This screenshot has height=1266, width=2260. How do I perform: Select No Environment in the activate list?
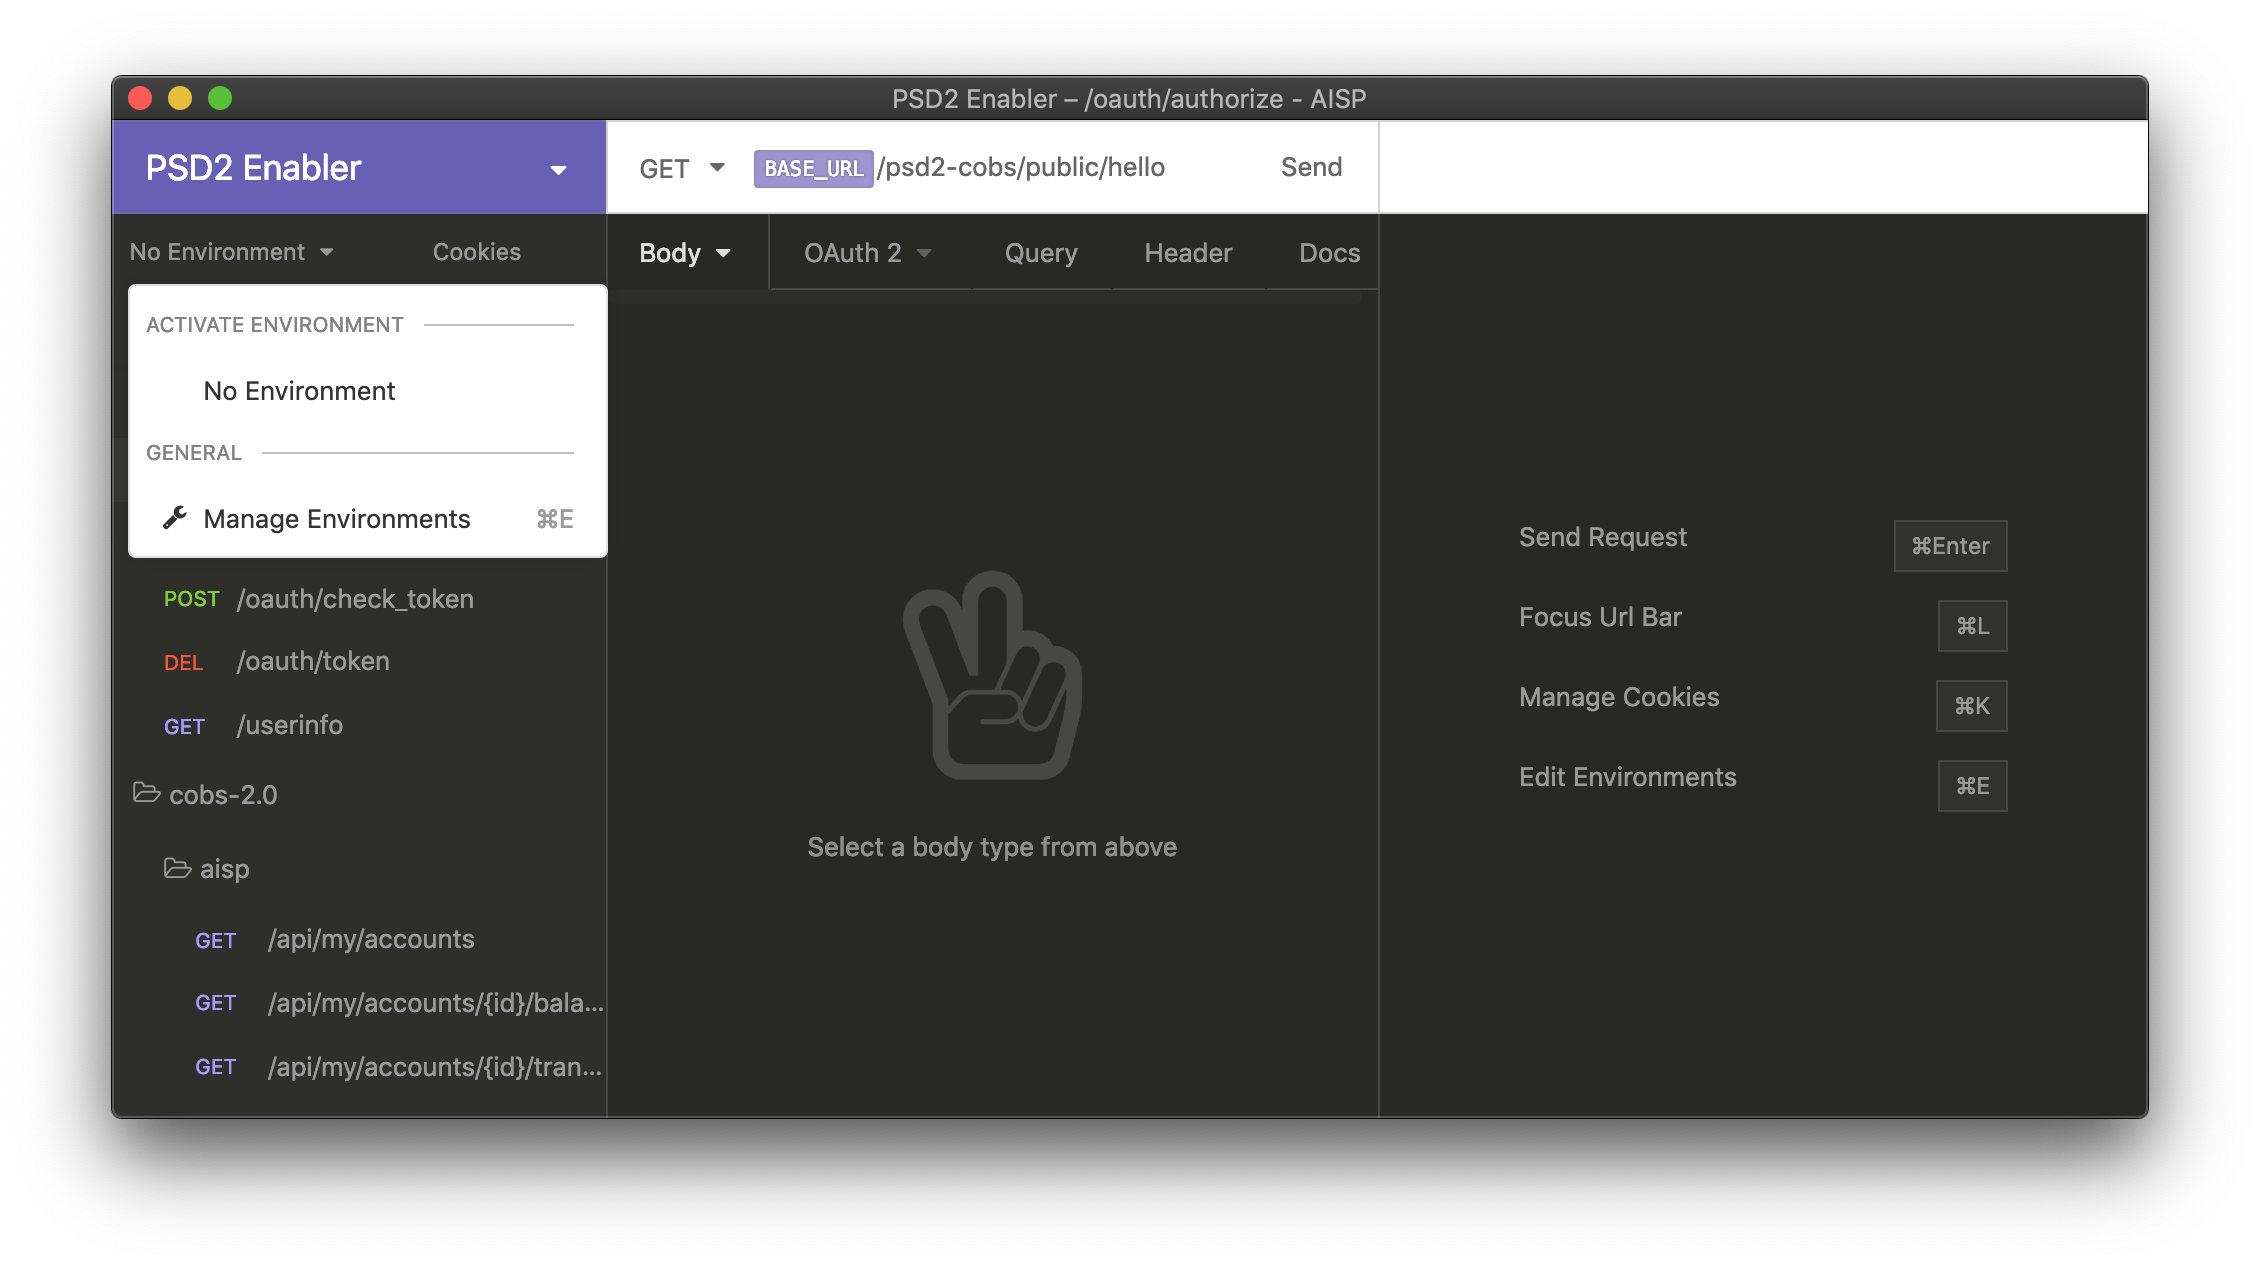pyautogui.click(x=368, y=391)
